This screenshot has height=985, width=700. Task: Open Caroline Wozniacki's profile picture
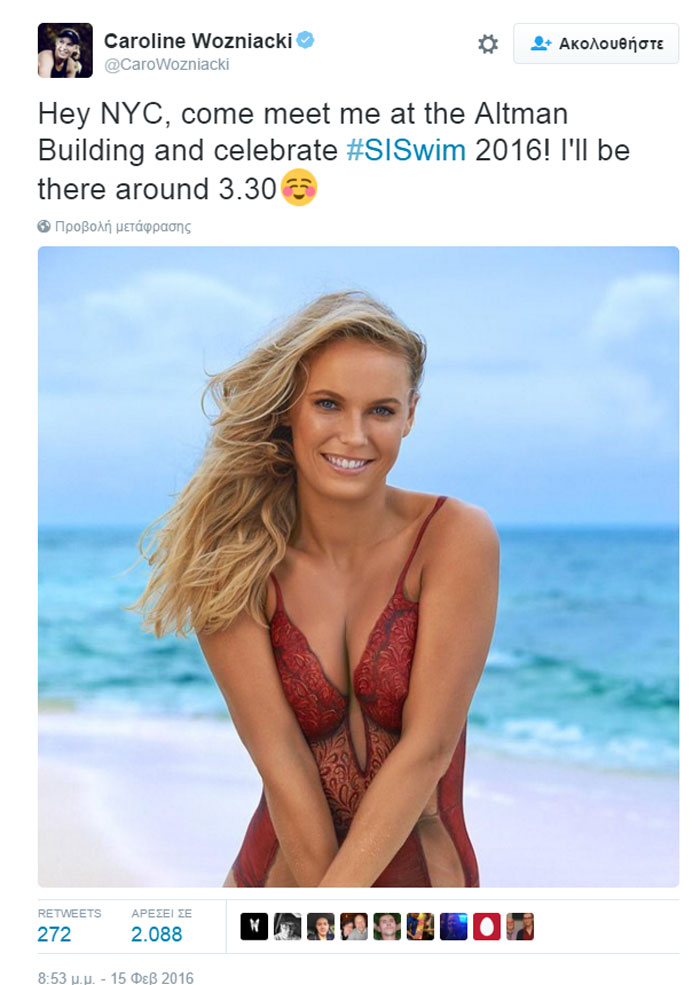pos(65,50)
